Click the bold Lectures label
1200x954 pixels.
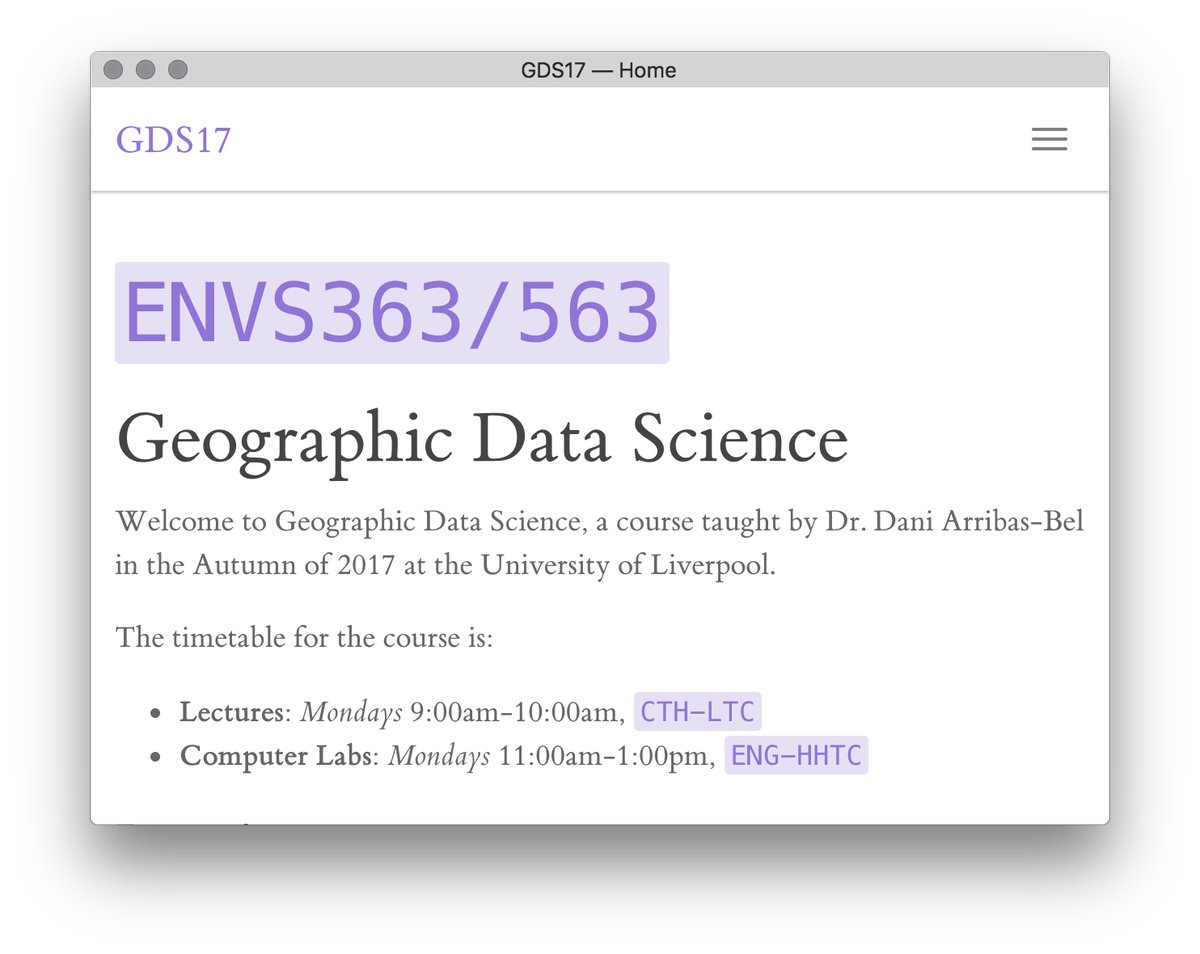coord(232,712)
